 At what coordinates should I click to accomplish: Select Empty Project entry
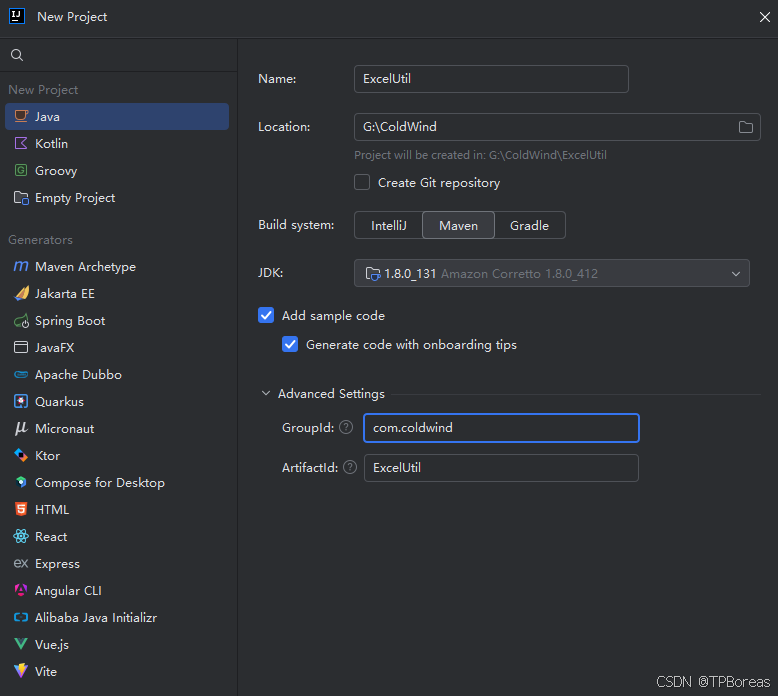pyautogui.click(x=117, y=197)
